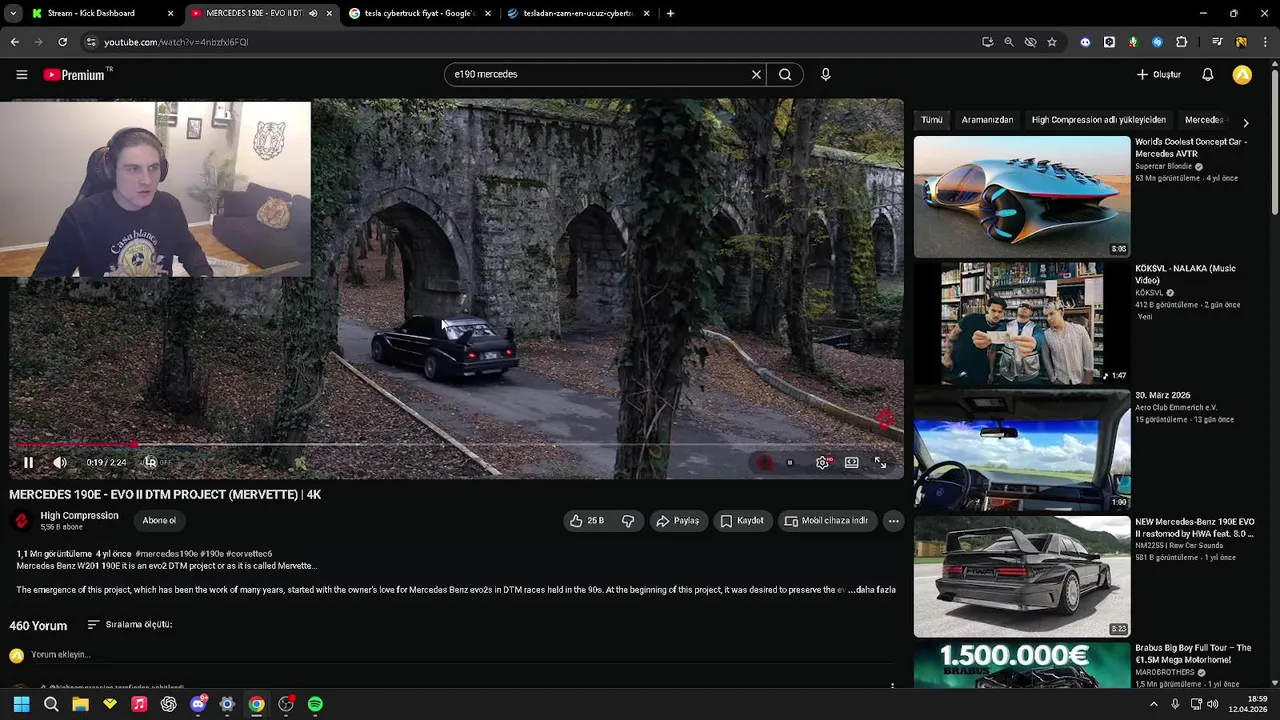Open File Explorer from the taskbar
This screenshot has width=1280, height=720.
[80, 704]
